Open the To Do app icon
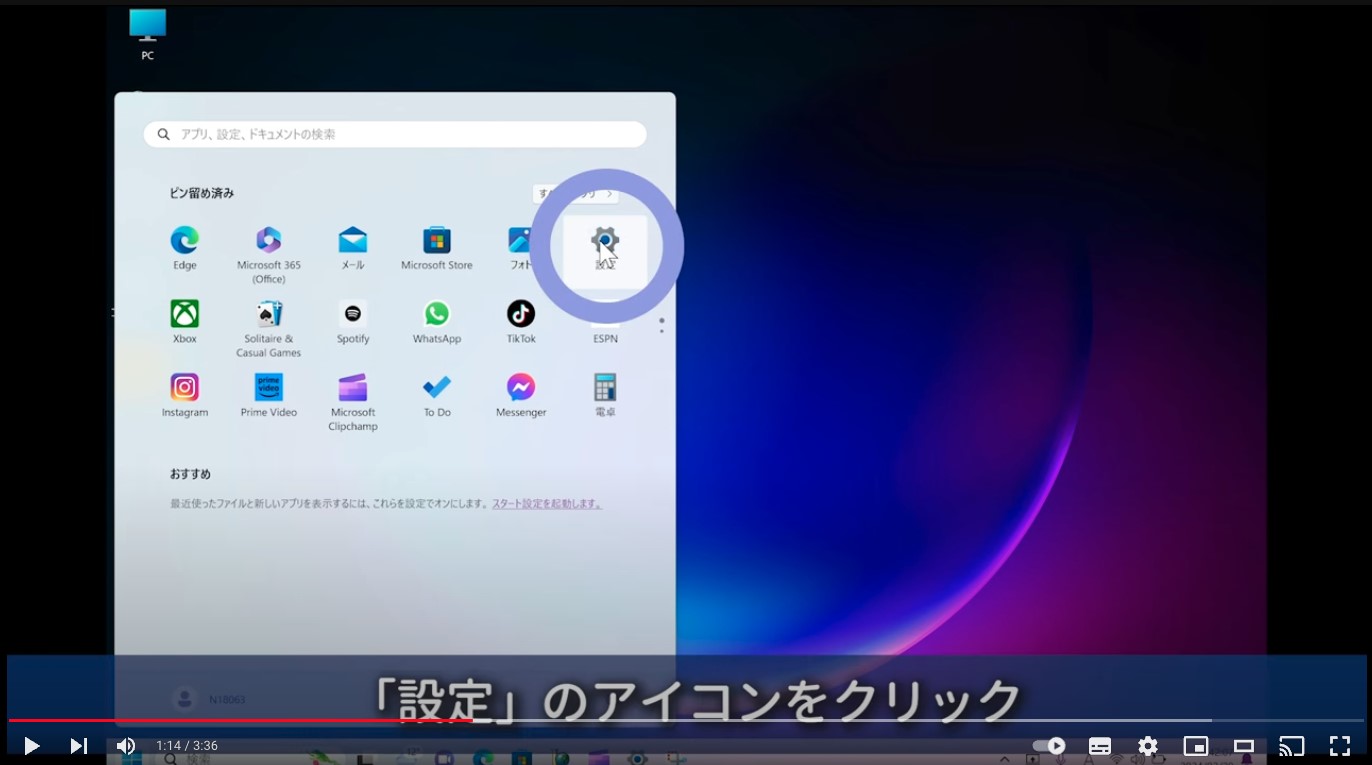The width and height of the screenshot is (1372, 765). pyautogui.click(x=436, y=395)
